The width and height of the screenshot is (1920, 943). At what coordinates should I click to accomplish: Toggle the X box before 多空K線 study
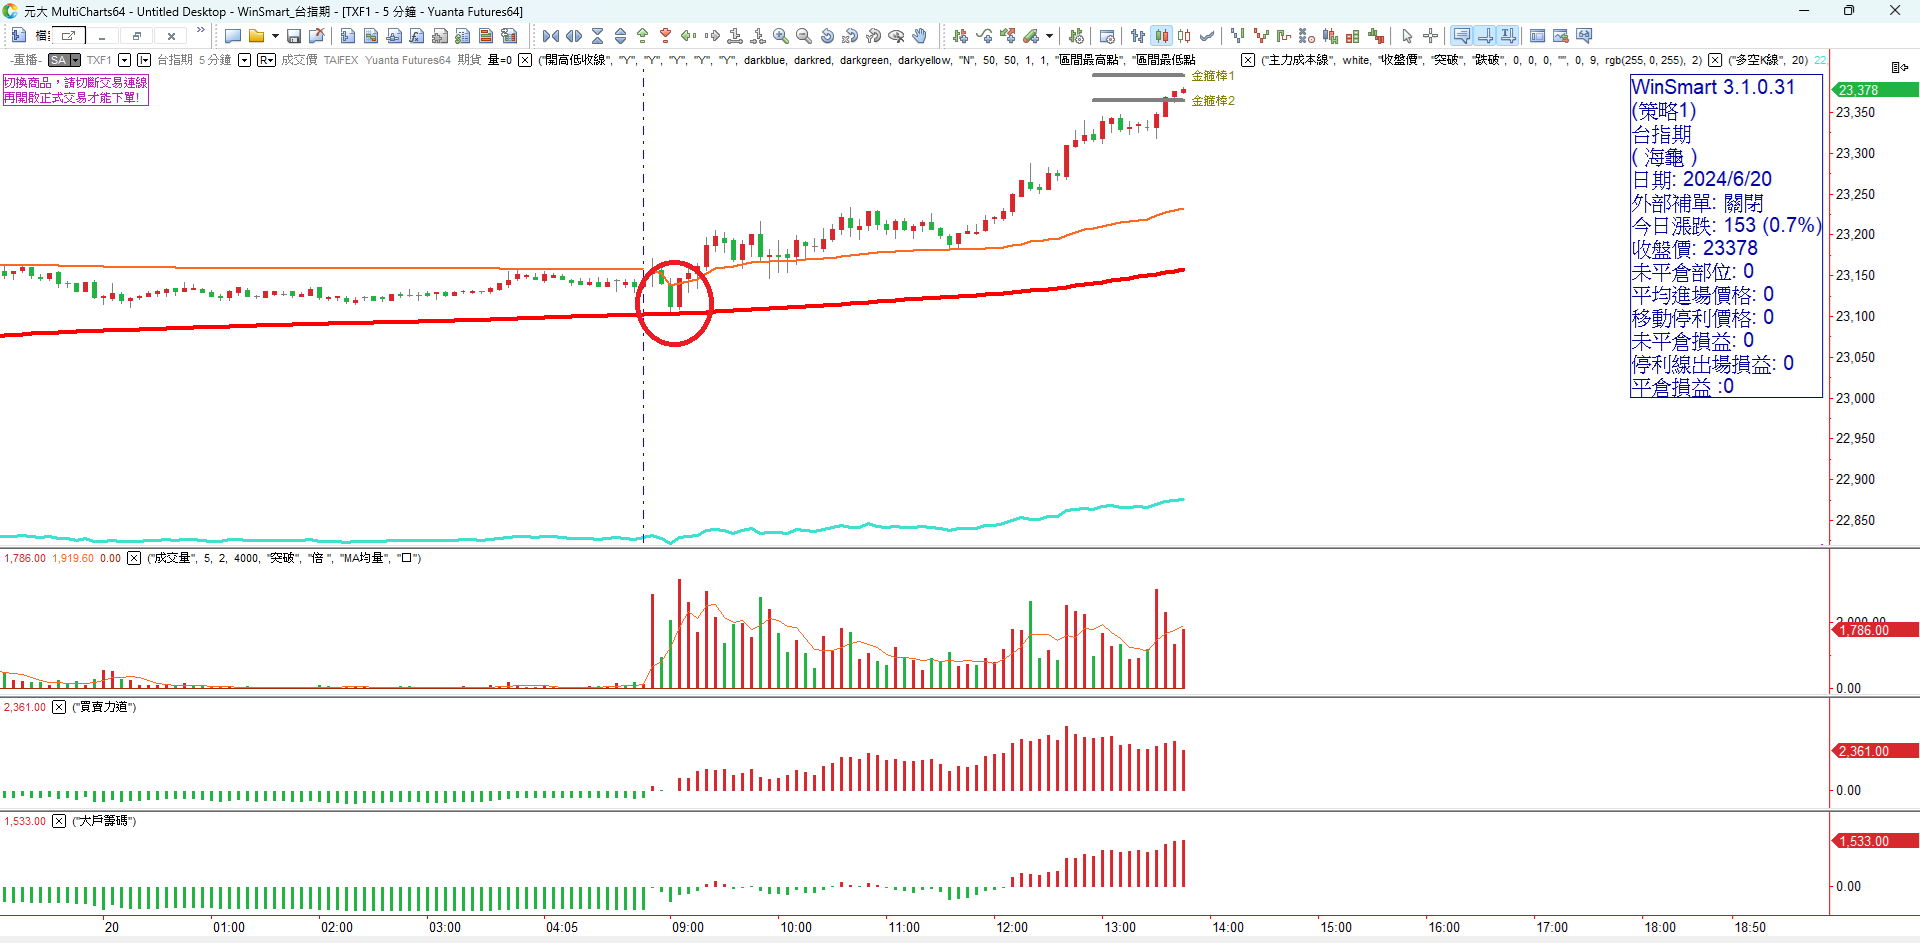[x=1715, y=60]
